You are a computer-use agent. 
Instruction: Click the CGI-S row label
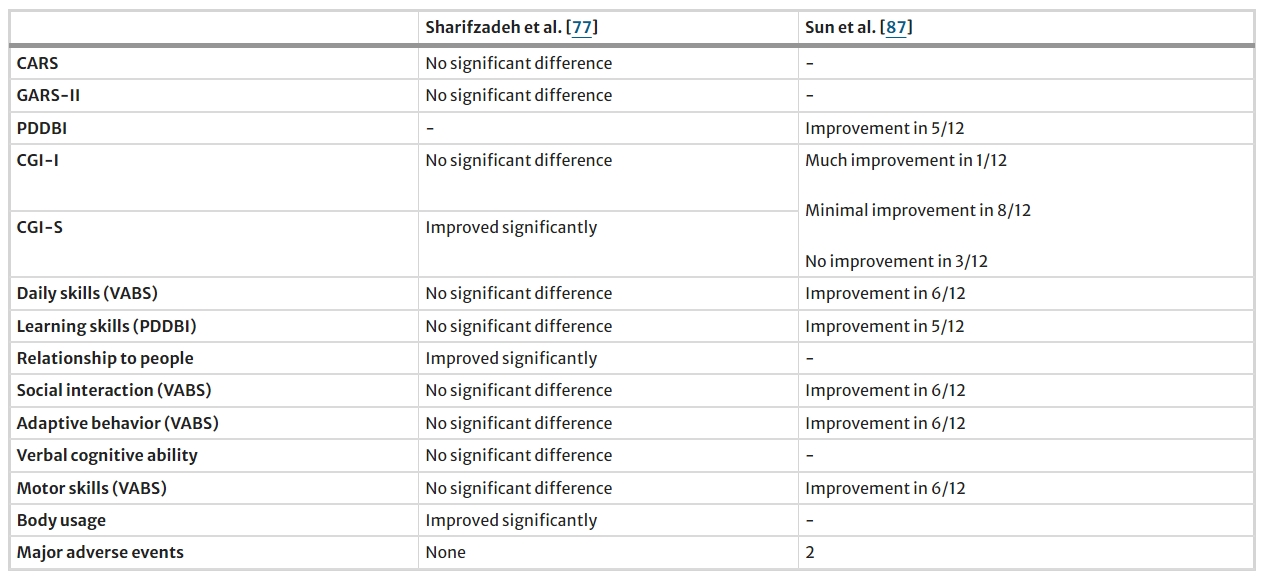pos(40,227)
